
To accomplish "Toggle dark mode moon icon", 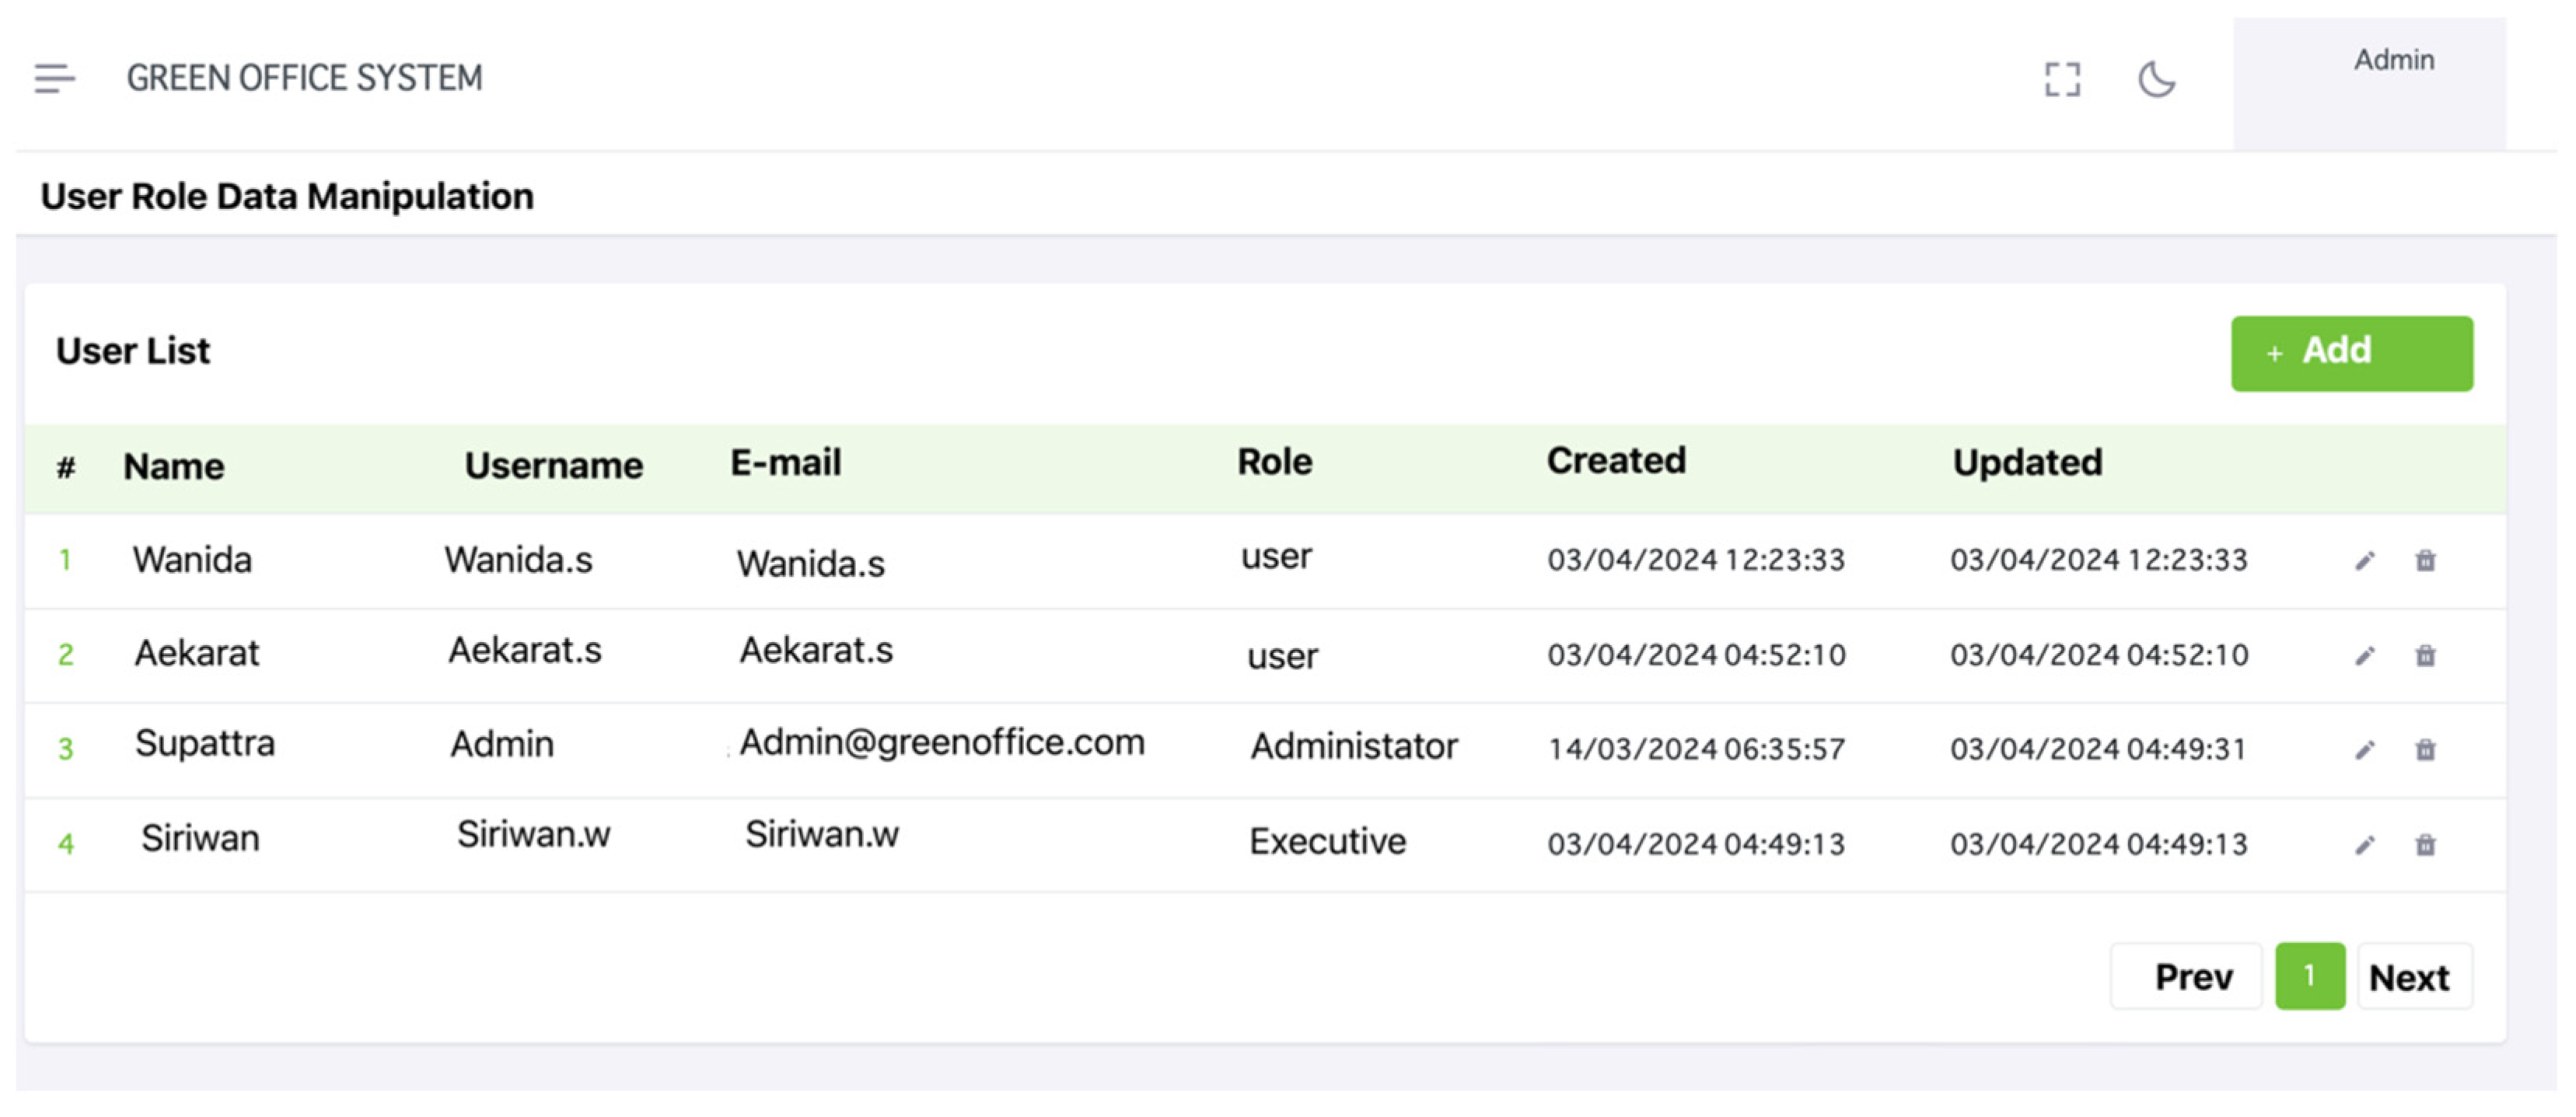I will click(2156, 79).
